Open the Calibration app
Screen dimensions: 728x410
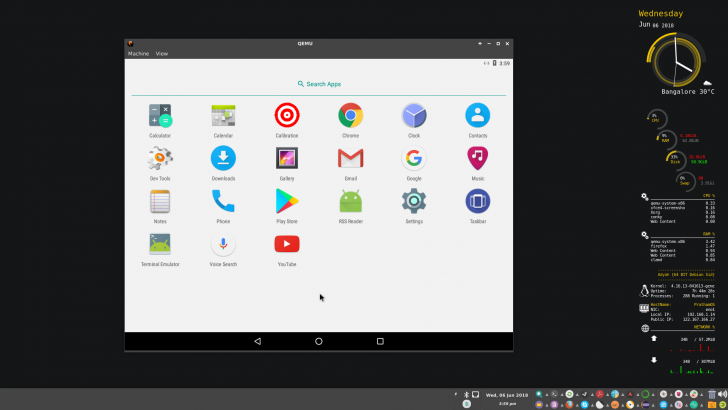click(x=287, y=115)
